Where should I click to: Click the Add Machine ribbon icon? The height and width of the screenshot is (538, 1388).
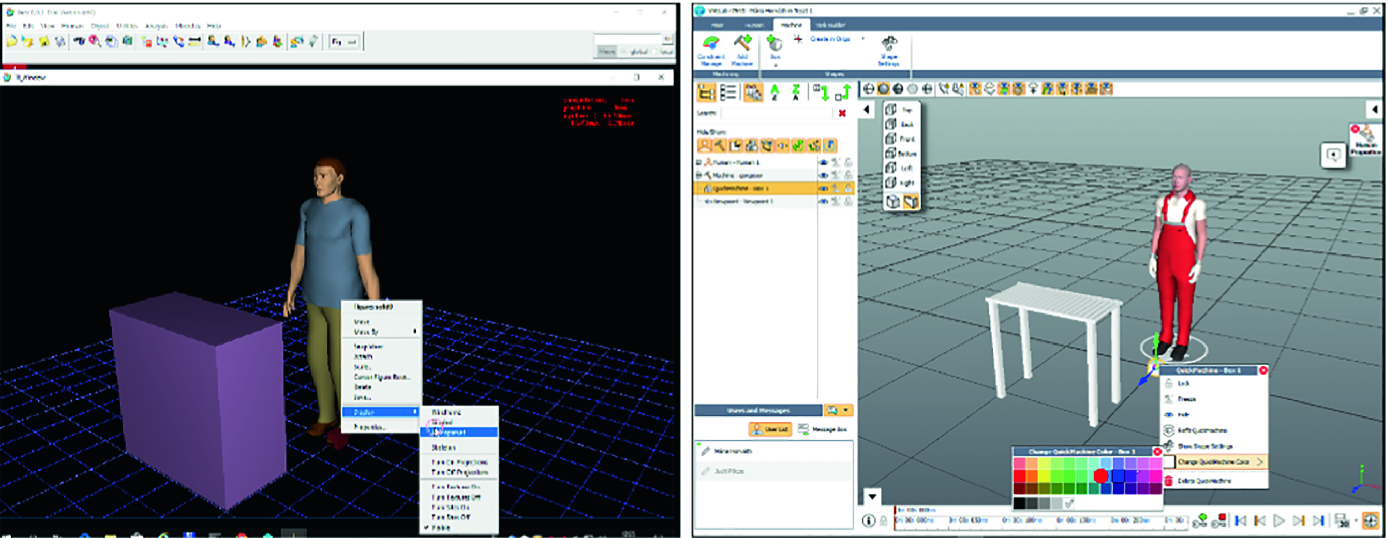741,45
